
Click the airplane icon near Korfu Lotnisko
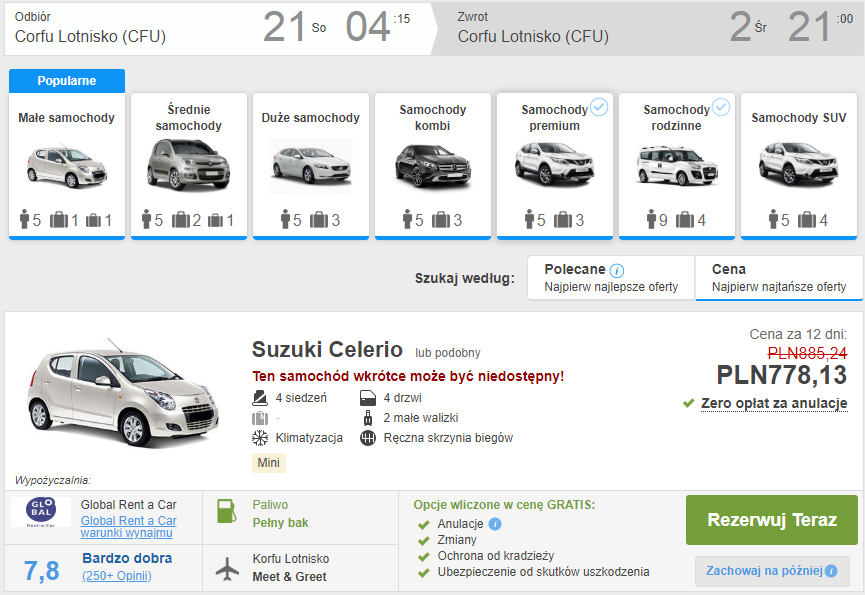pyautogui.click(x=228, y=567)
